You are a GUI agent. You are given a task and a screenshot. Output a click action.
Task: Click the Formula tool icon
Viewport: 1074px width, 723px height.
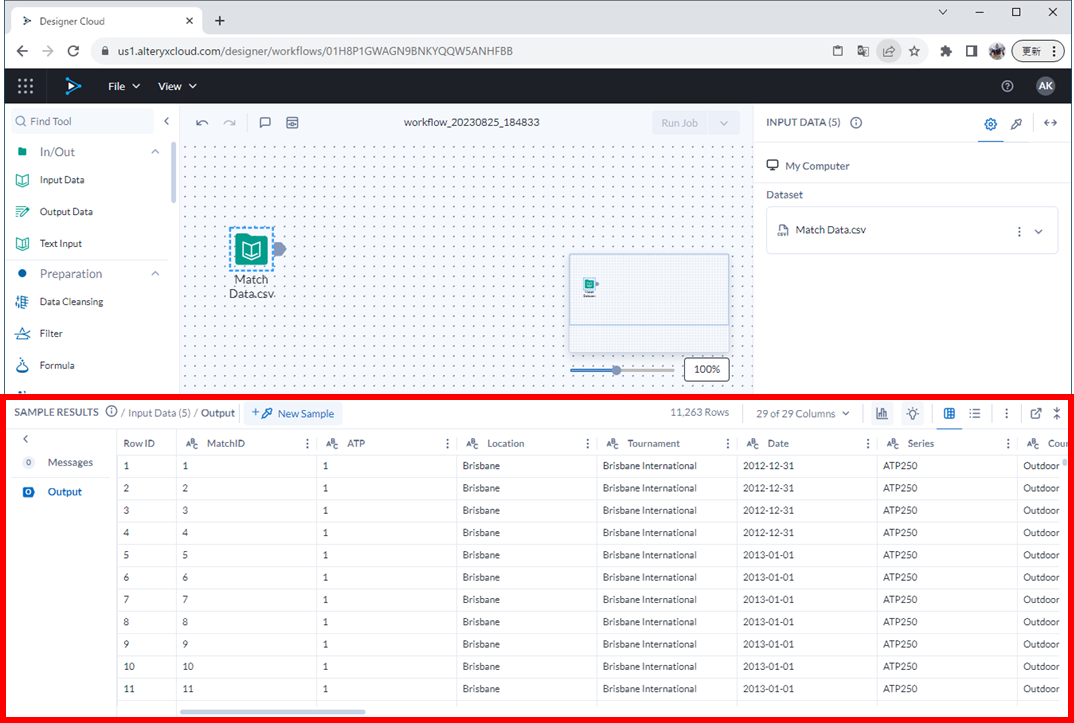pyautogui.click(x=22, y=366)
